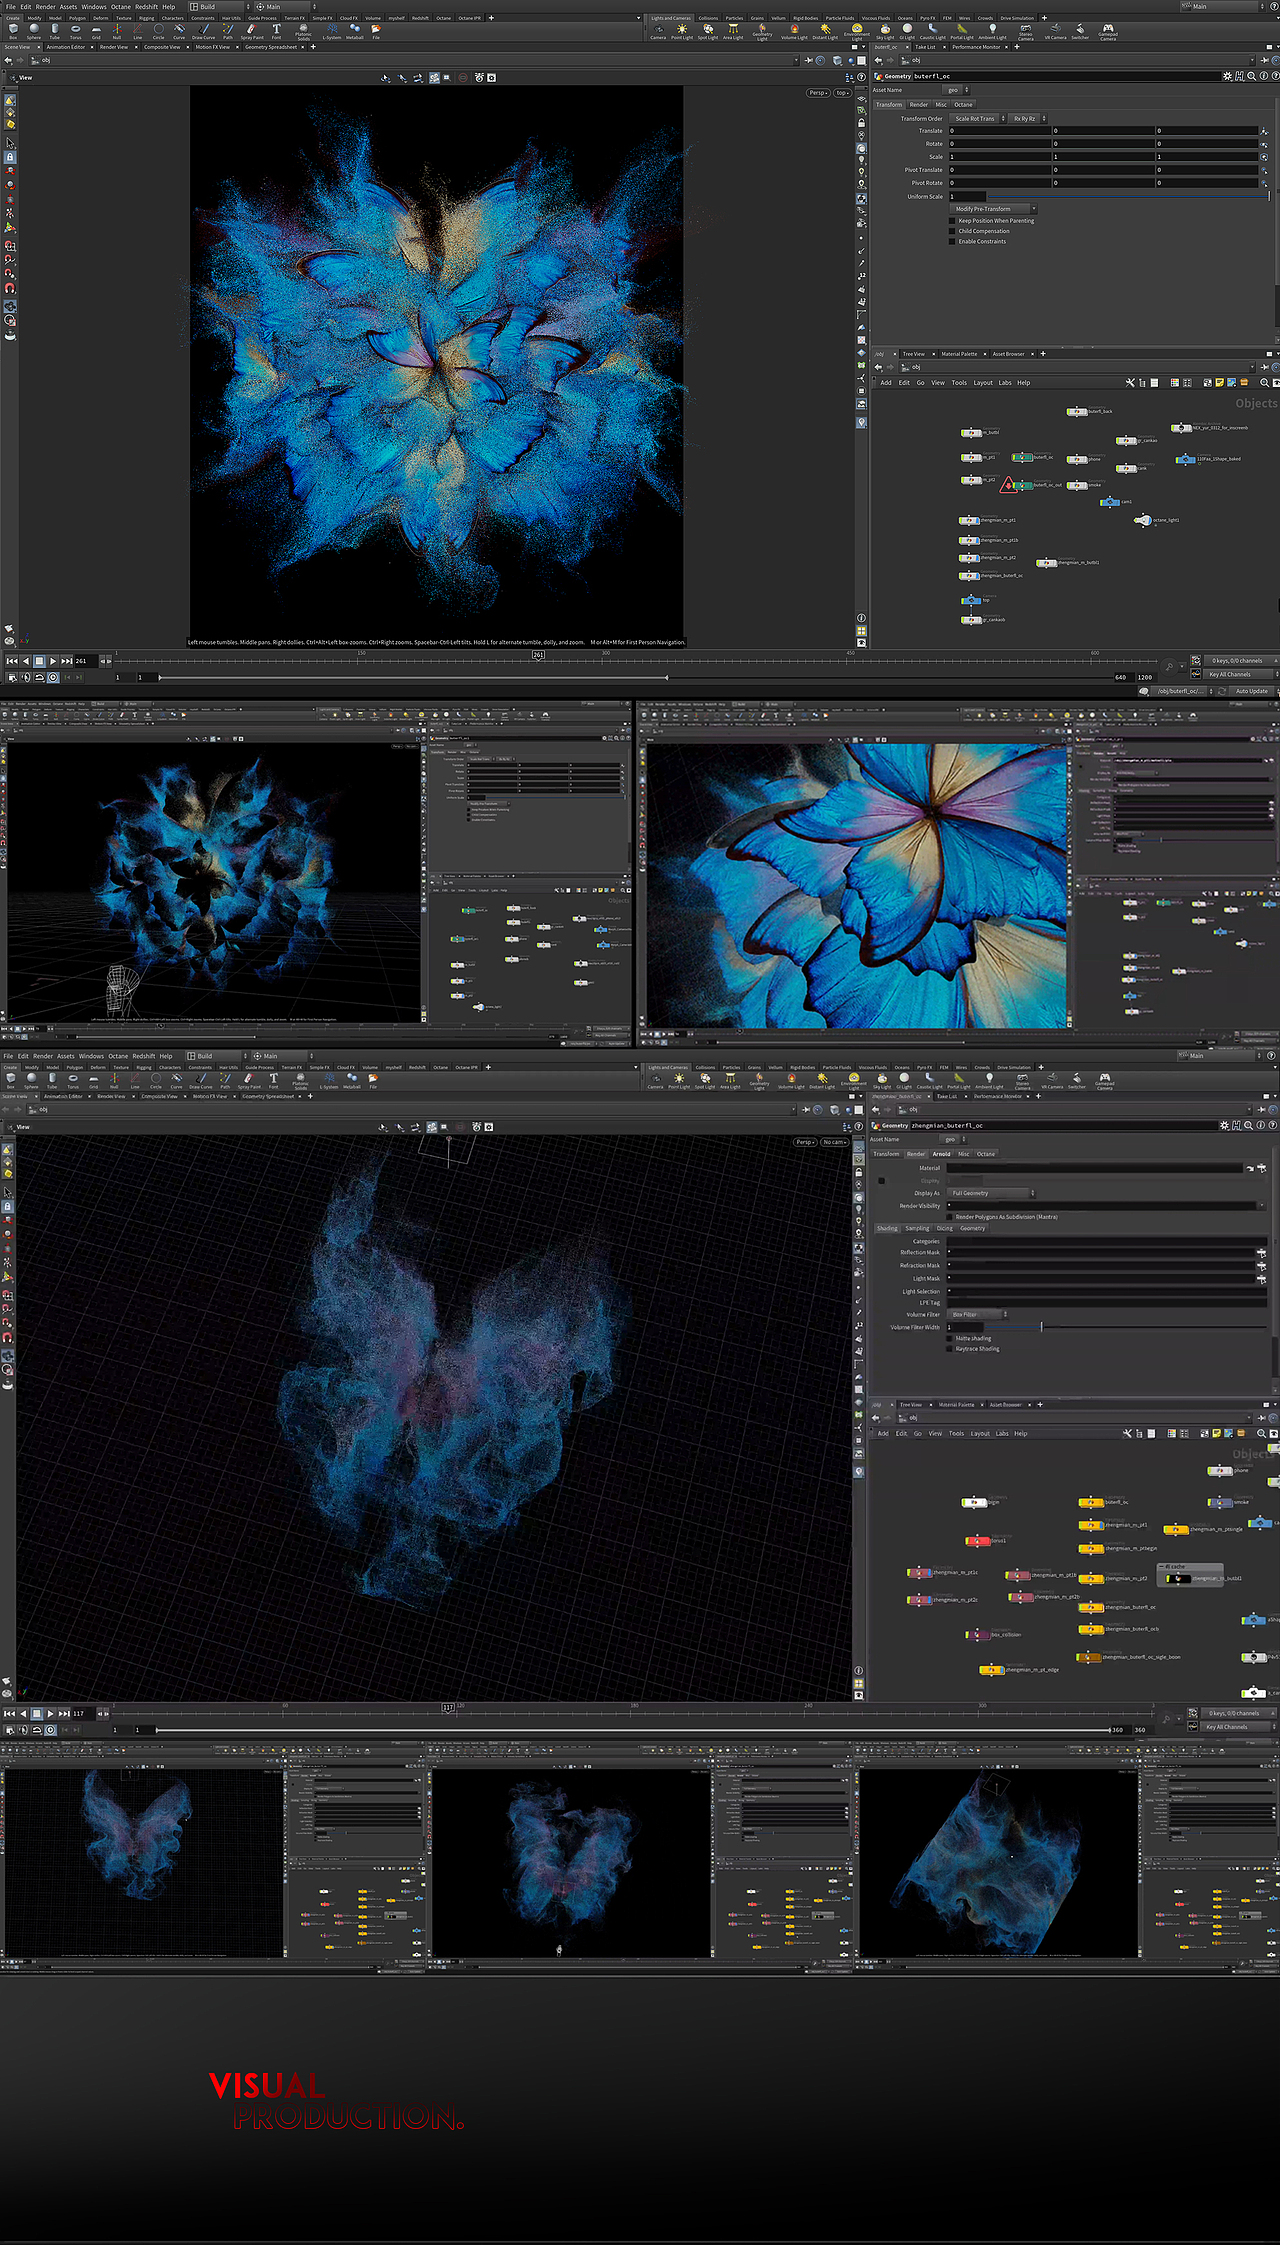Add an Environment Light from upper window's shelf
Image resolution: width=1280 pixels, height=2245 pixels.
tap(857, 33)
